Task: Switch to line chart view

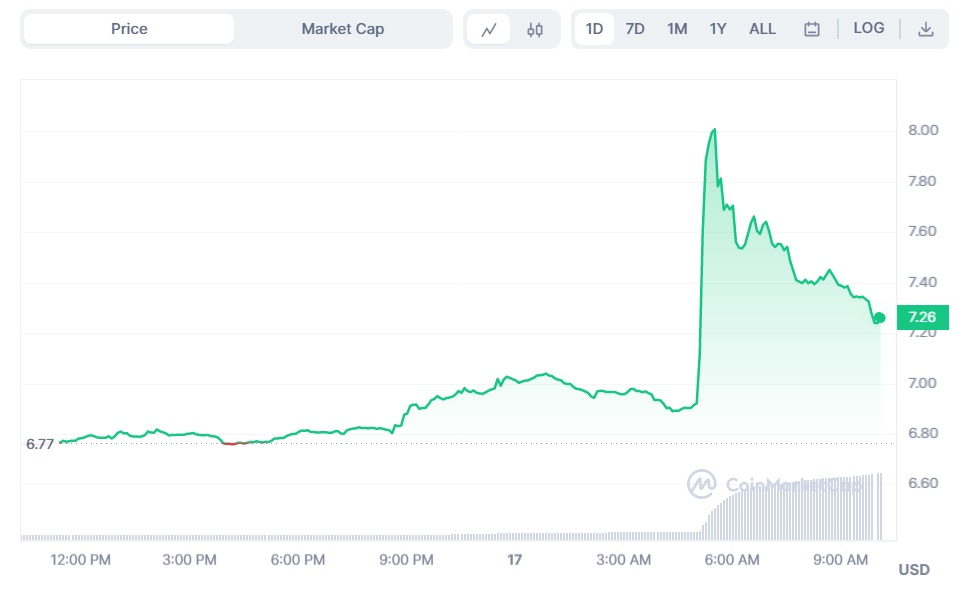Action: pyautogui.click(x=489, y=29)
